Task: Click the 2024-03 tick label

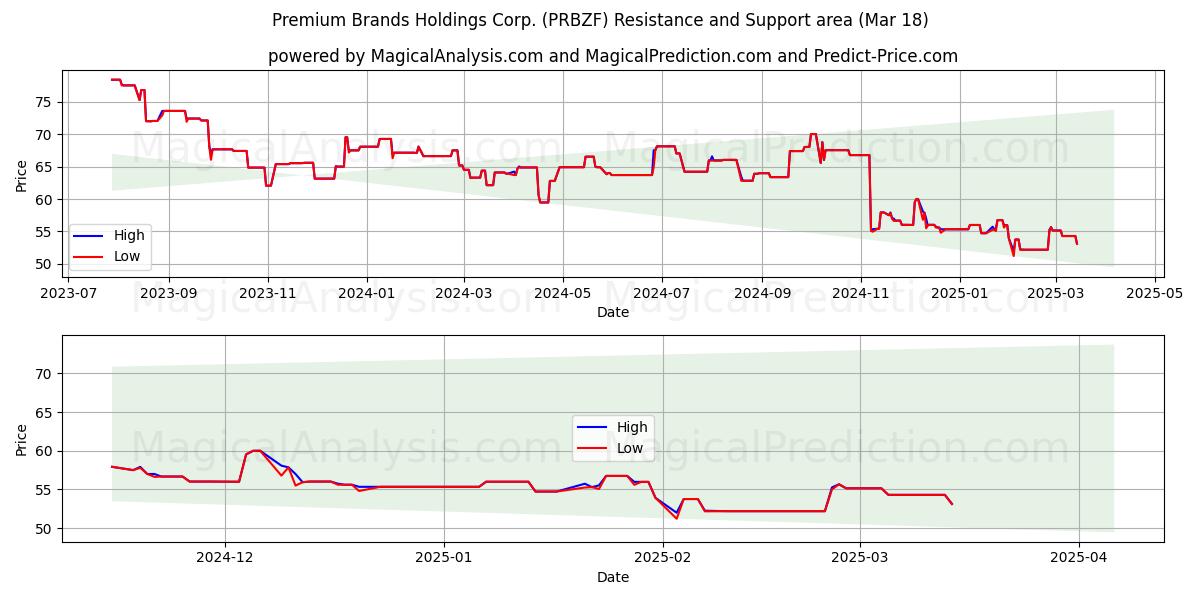Action: click(463, 293)
